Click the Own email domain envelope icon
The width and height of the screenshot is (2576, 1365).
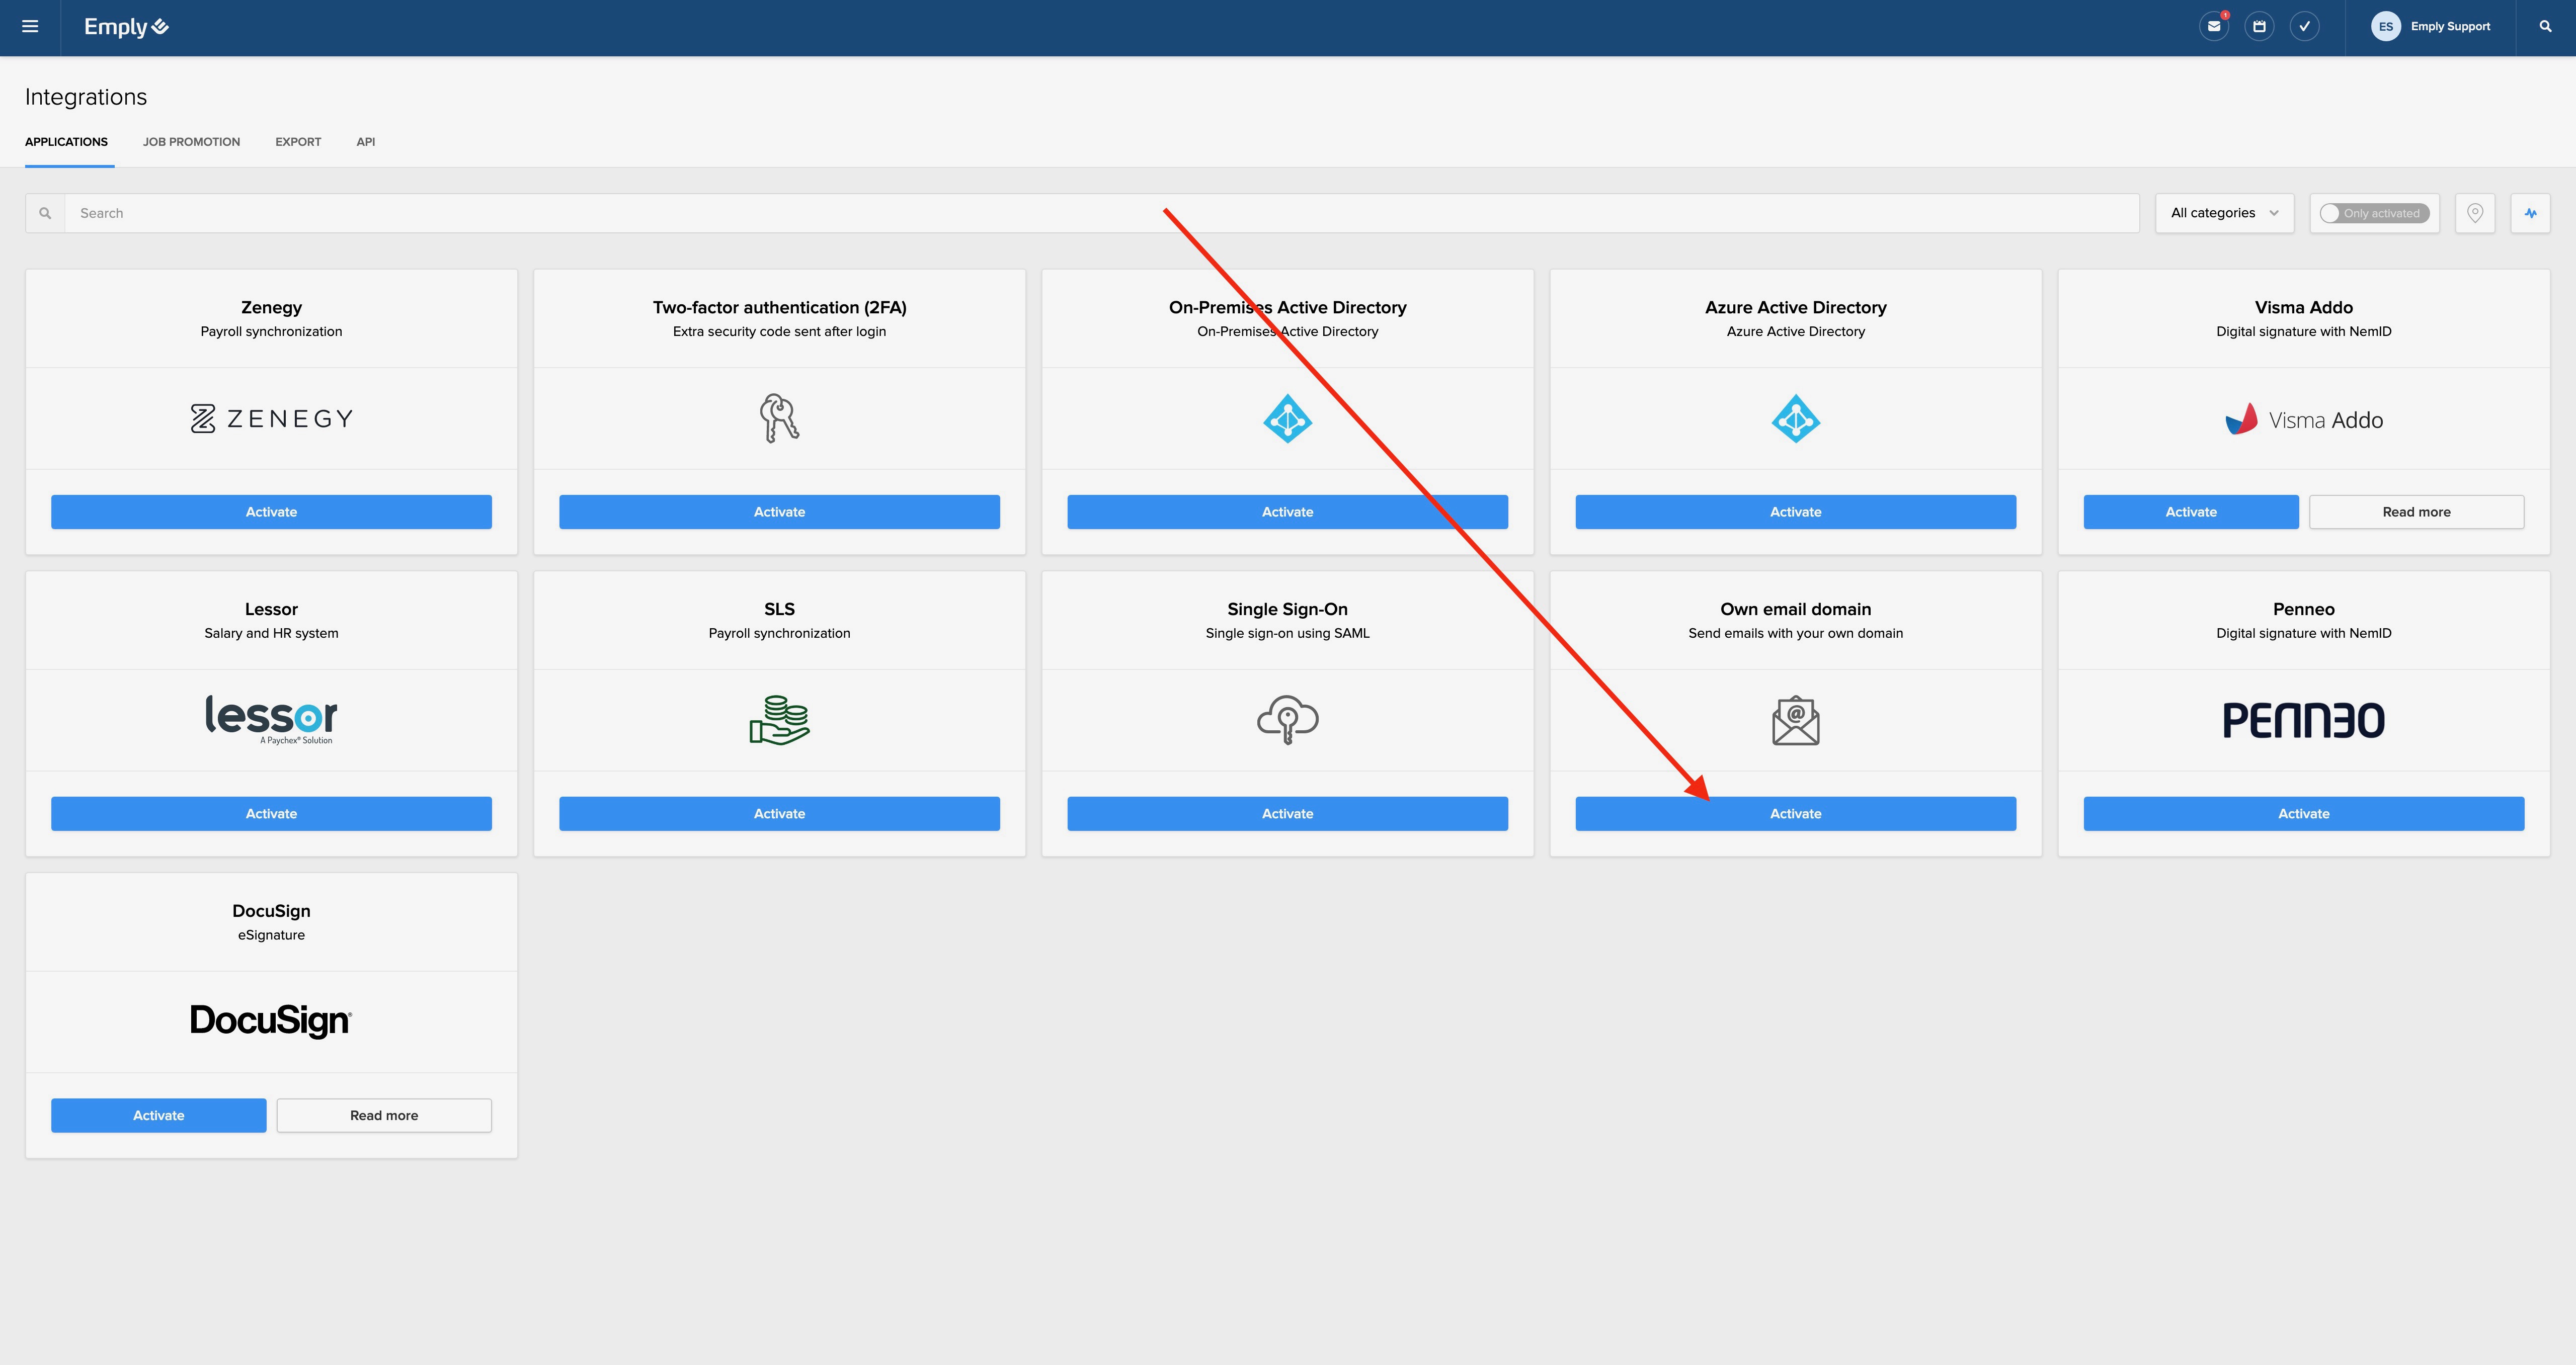click(x=1795, y=720)
